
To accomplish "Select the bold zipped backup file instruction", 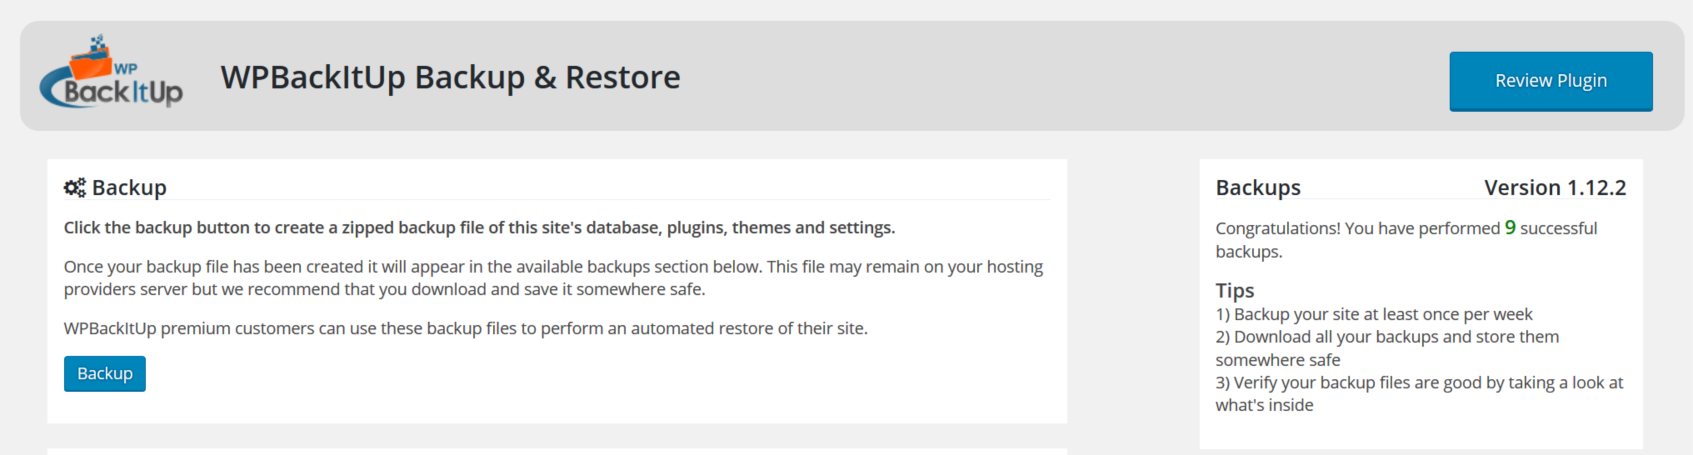I will pos(479,228).
